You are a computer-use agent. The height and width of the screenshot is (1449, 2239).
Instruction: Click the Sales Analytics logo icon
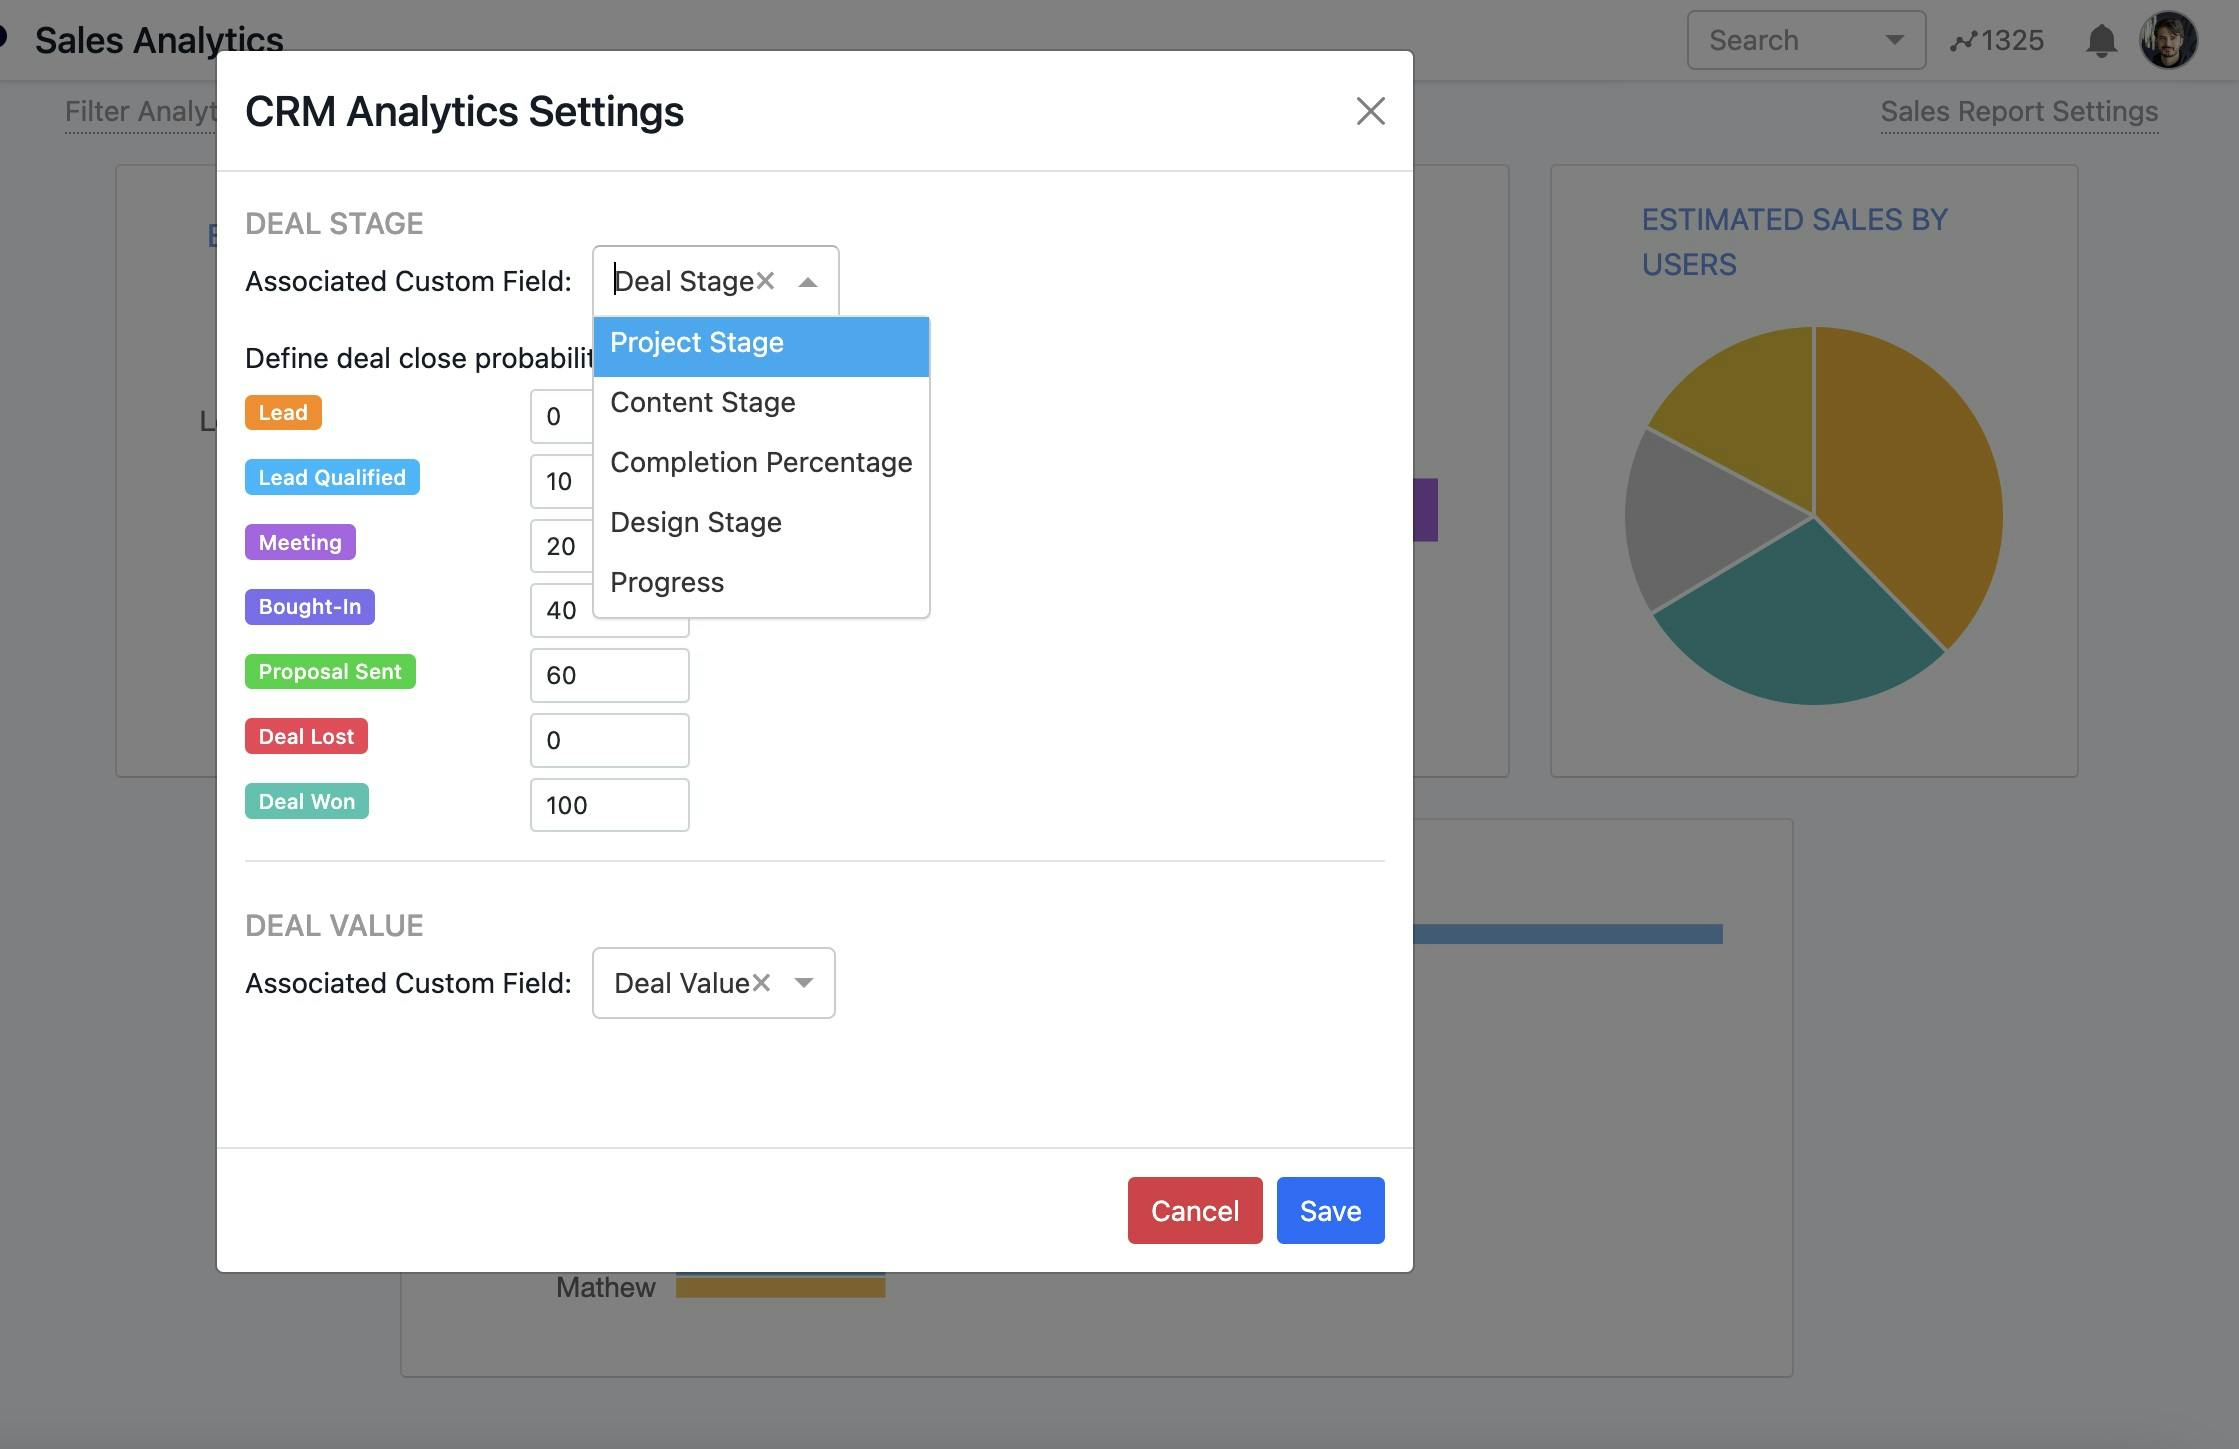tap(8, 36)
